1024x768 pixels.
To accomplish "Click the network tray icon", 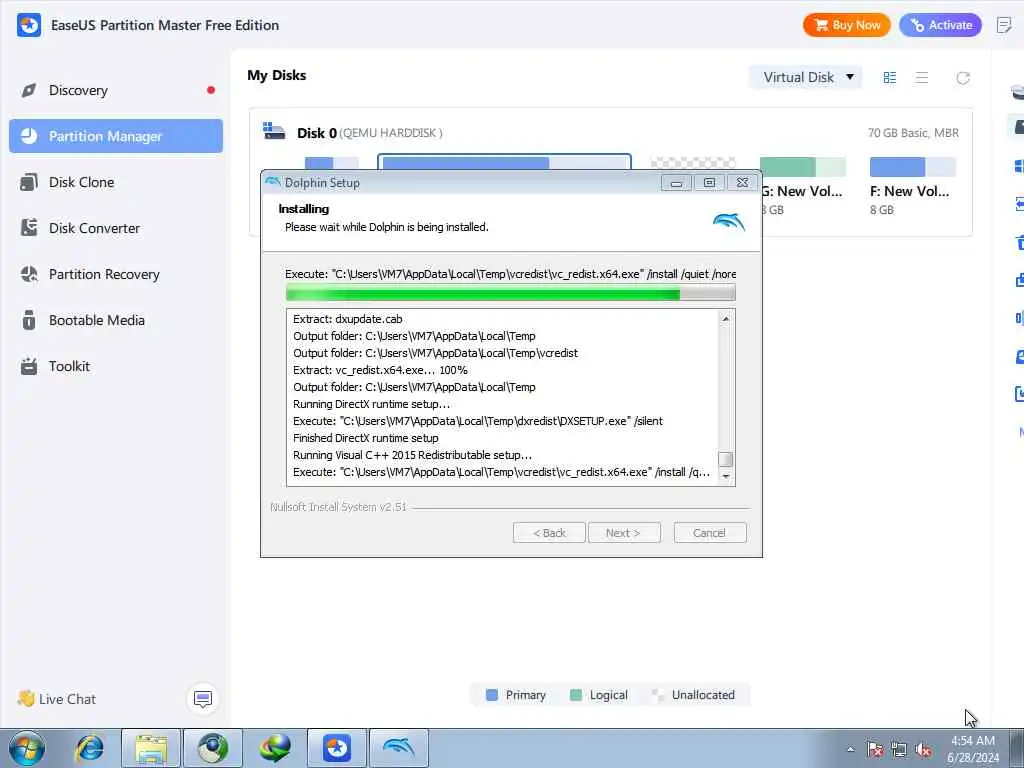I will point(899,750).
